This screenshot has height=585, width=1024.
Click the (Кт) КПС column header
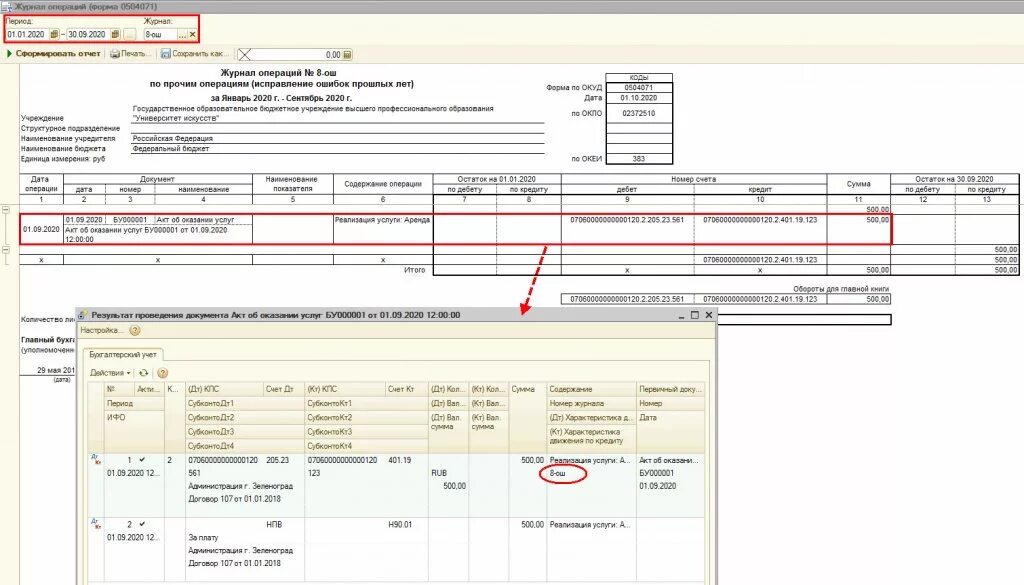click(345, 389)
